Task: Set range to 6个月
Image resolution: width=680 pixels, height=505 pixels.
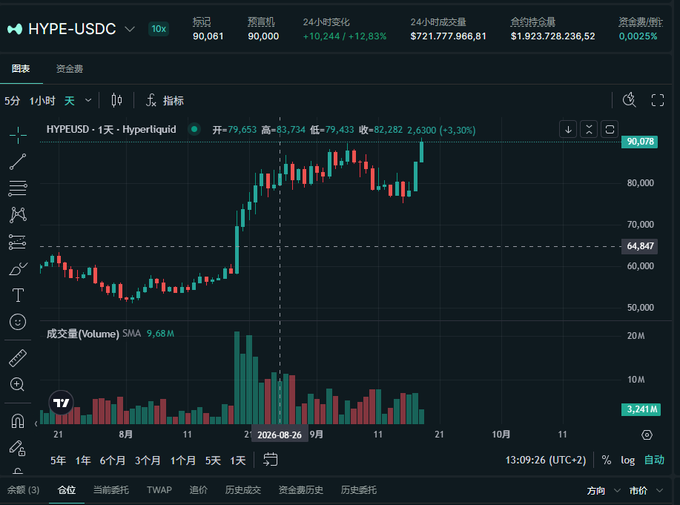Action: click(113, 460)
